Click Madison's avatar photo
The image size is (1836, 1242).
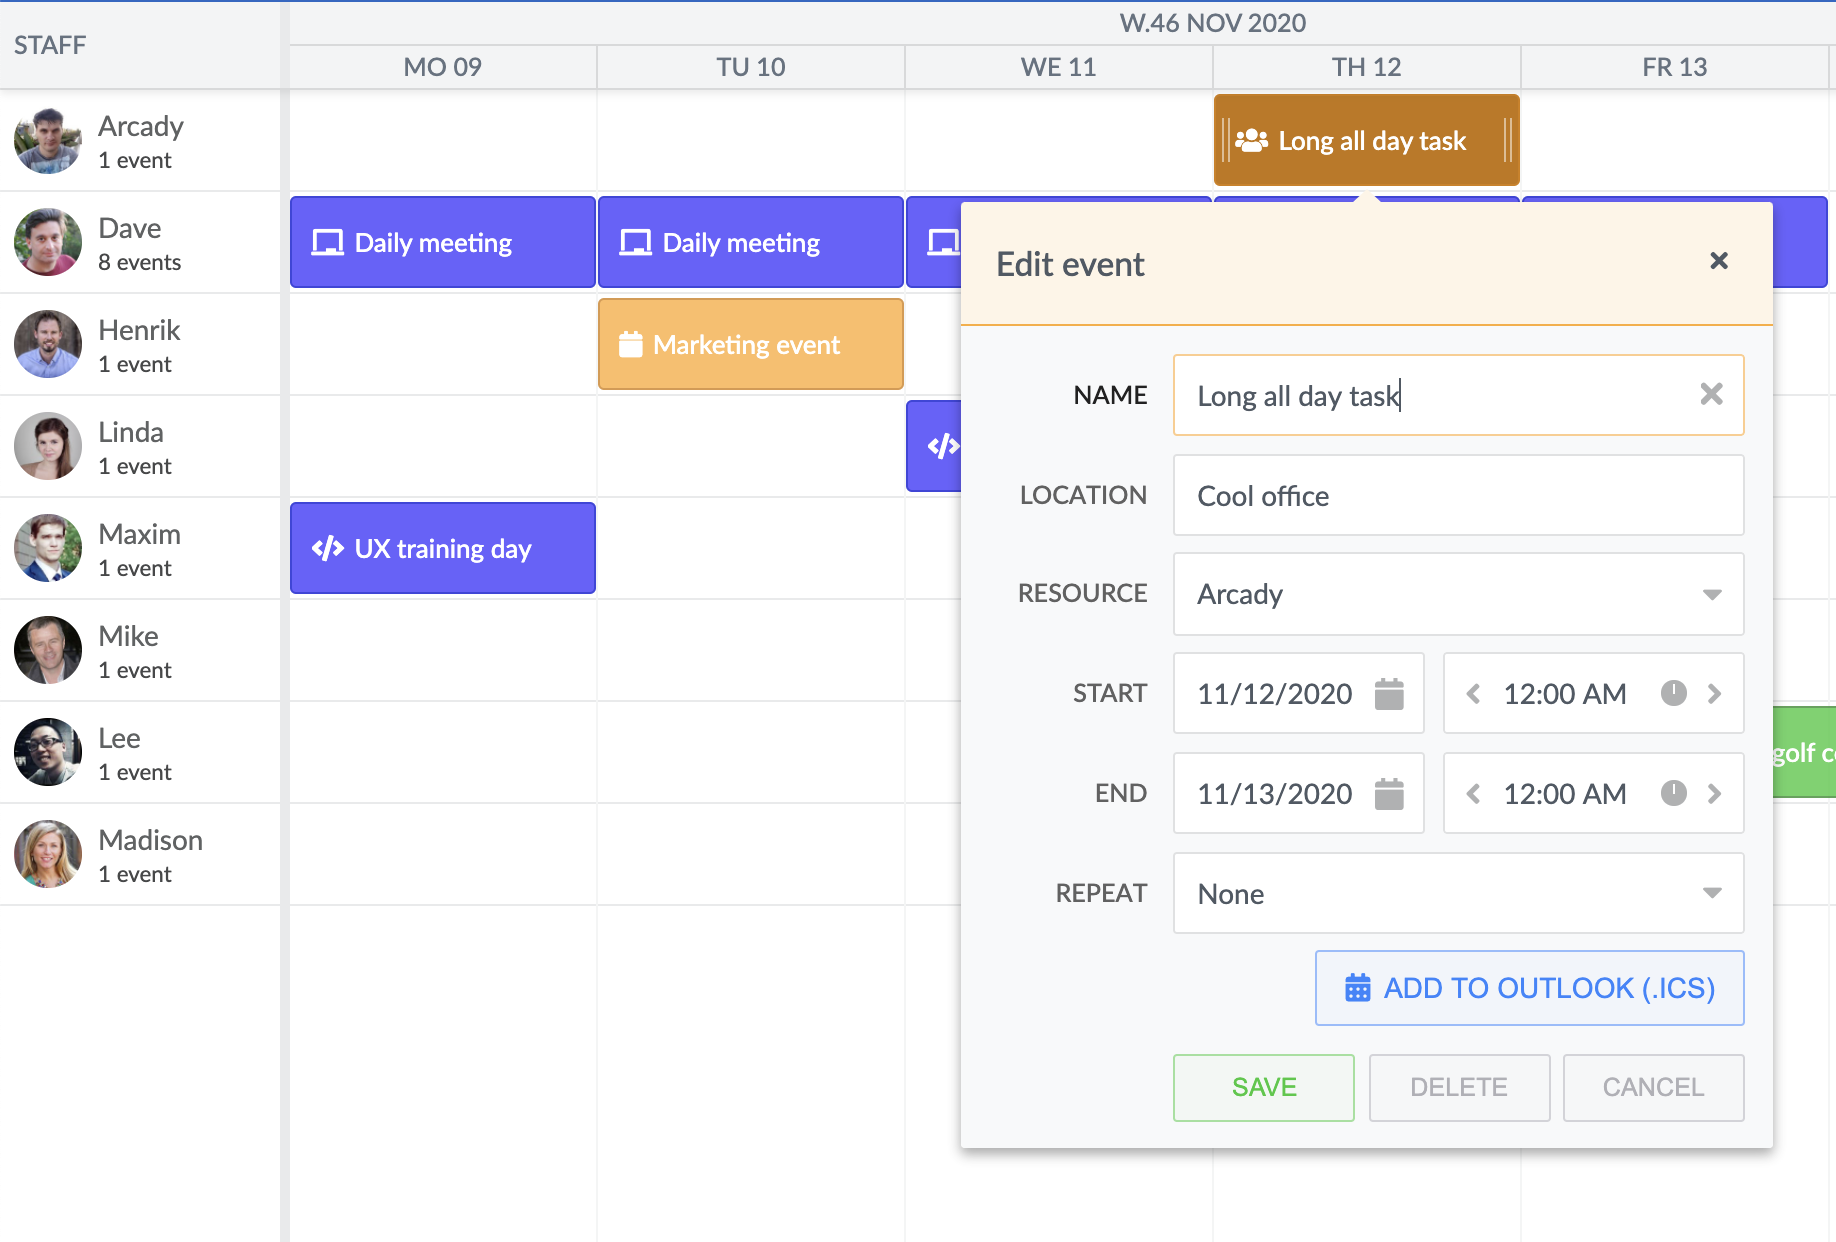(48, 855)
